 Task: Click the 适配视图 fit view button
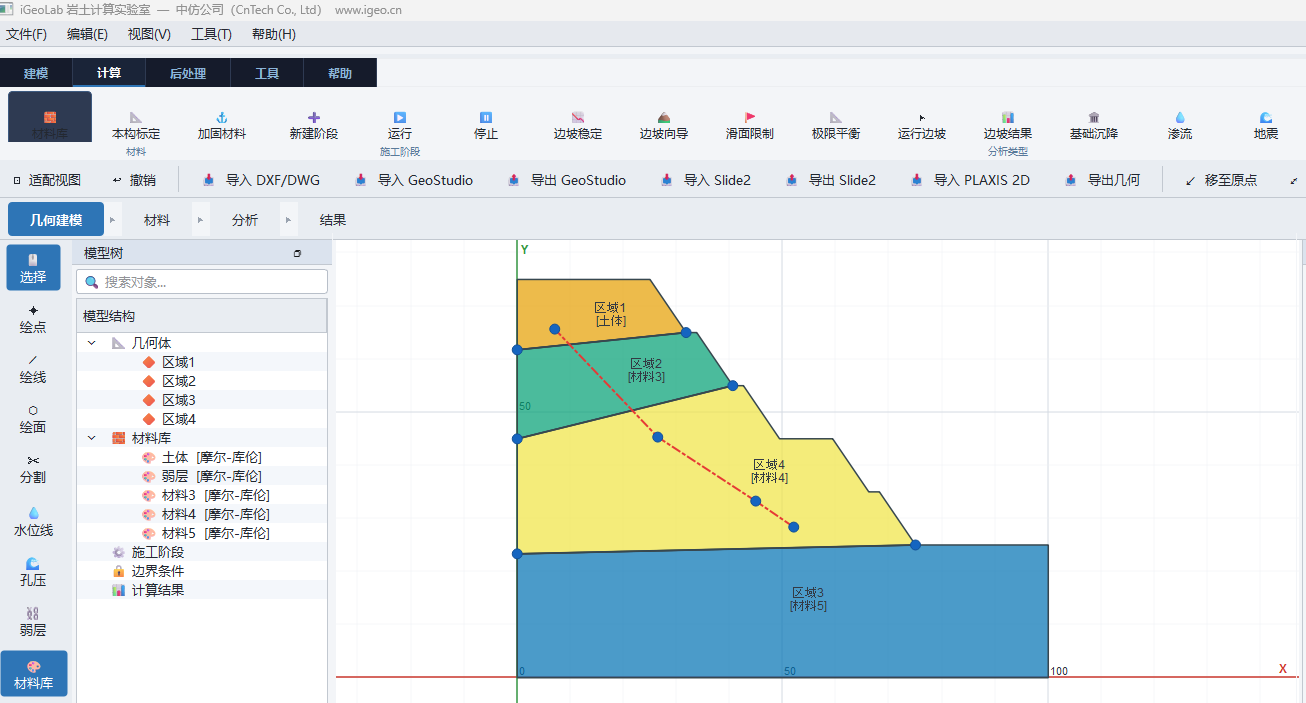pyautogui.click(x=47, y=180)
